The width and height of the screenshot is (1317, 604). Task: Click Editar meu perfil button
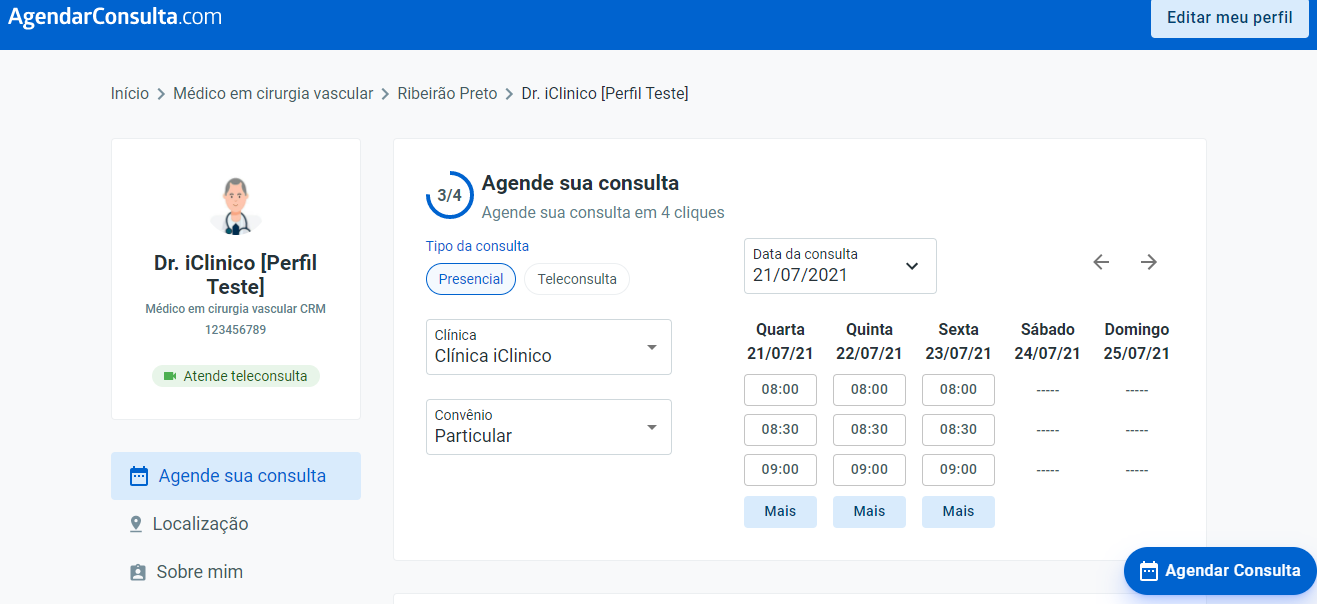click(x=1229, y=18)
